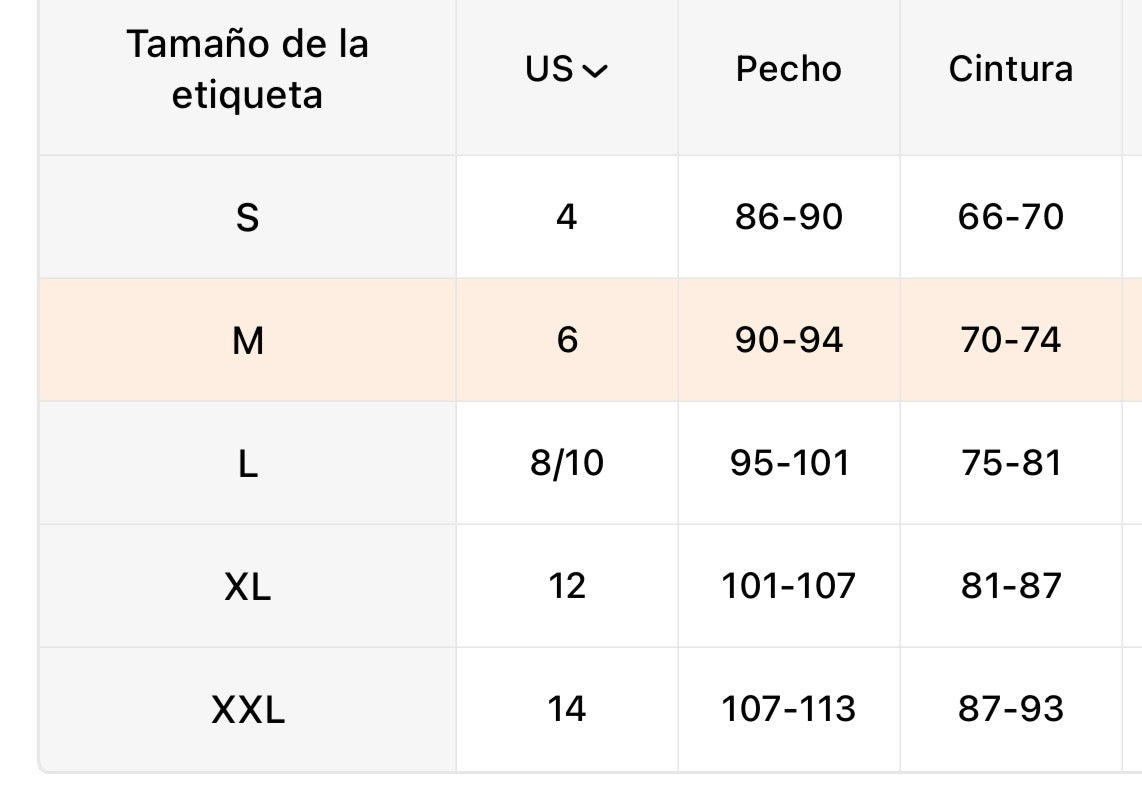1142x801 pixels.
Task: Click the Pecho column header
Action: (789, 70)
